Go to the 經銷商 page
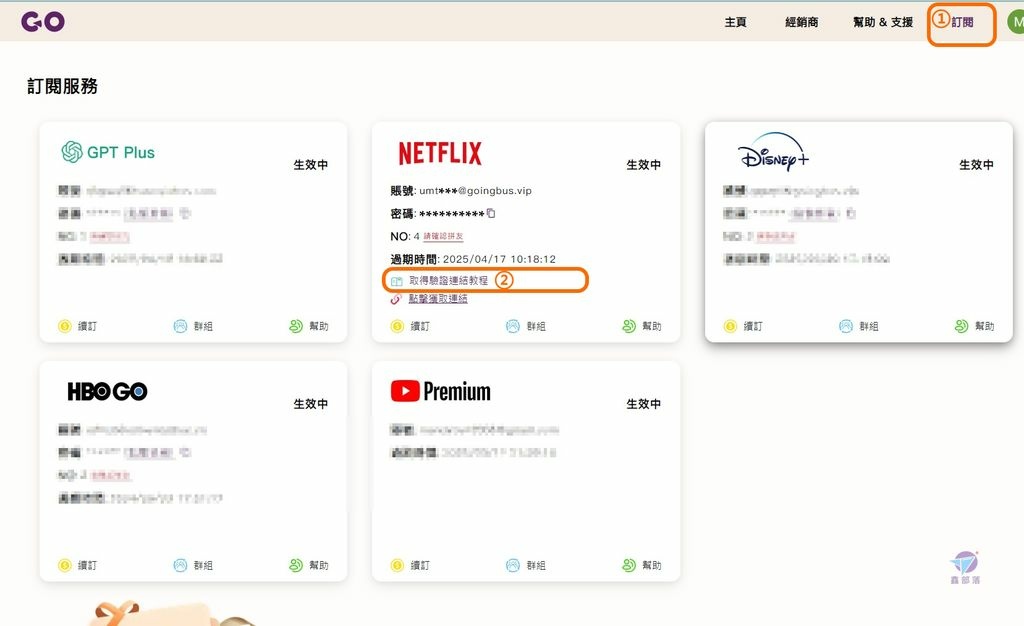This screenshot has width=1024, height=626. [x=801, y=22]
